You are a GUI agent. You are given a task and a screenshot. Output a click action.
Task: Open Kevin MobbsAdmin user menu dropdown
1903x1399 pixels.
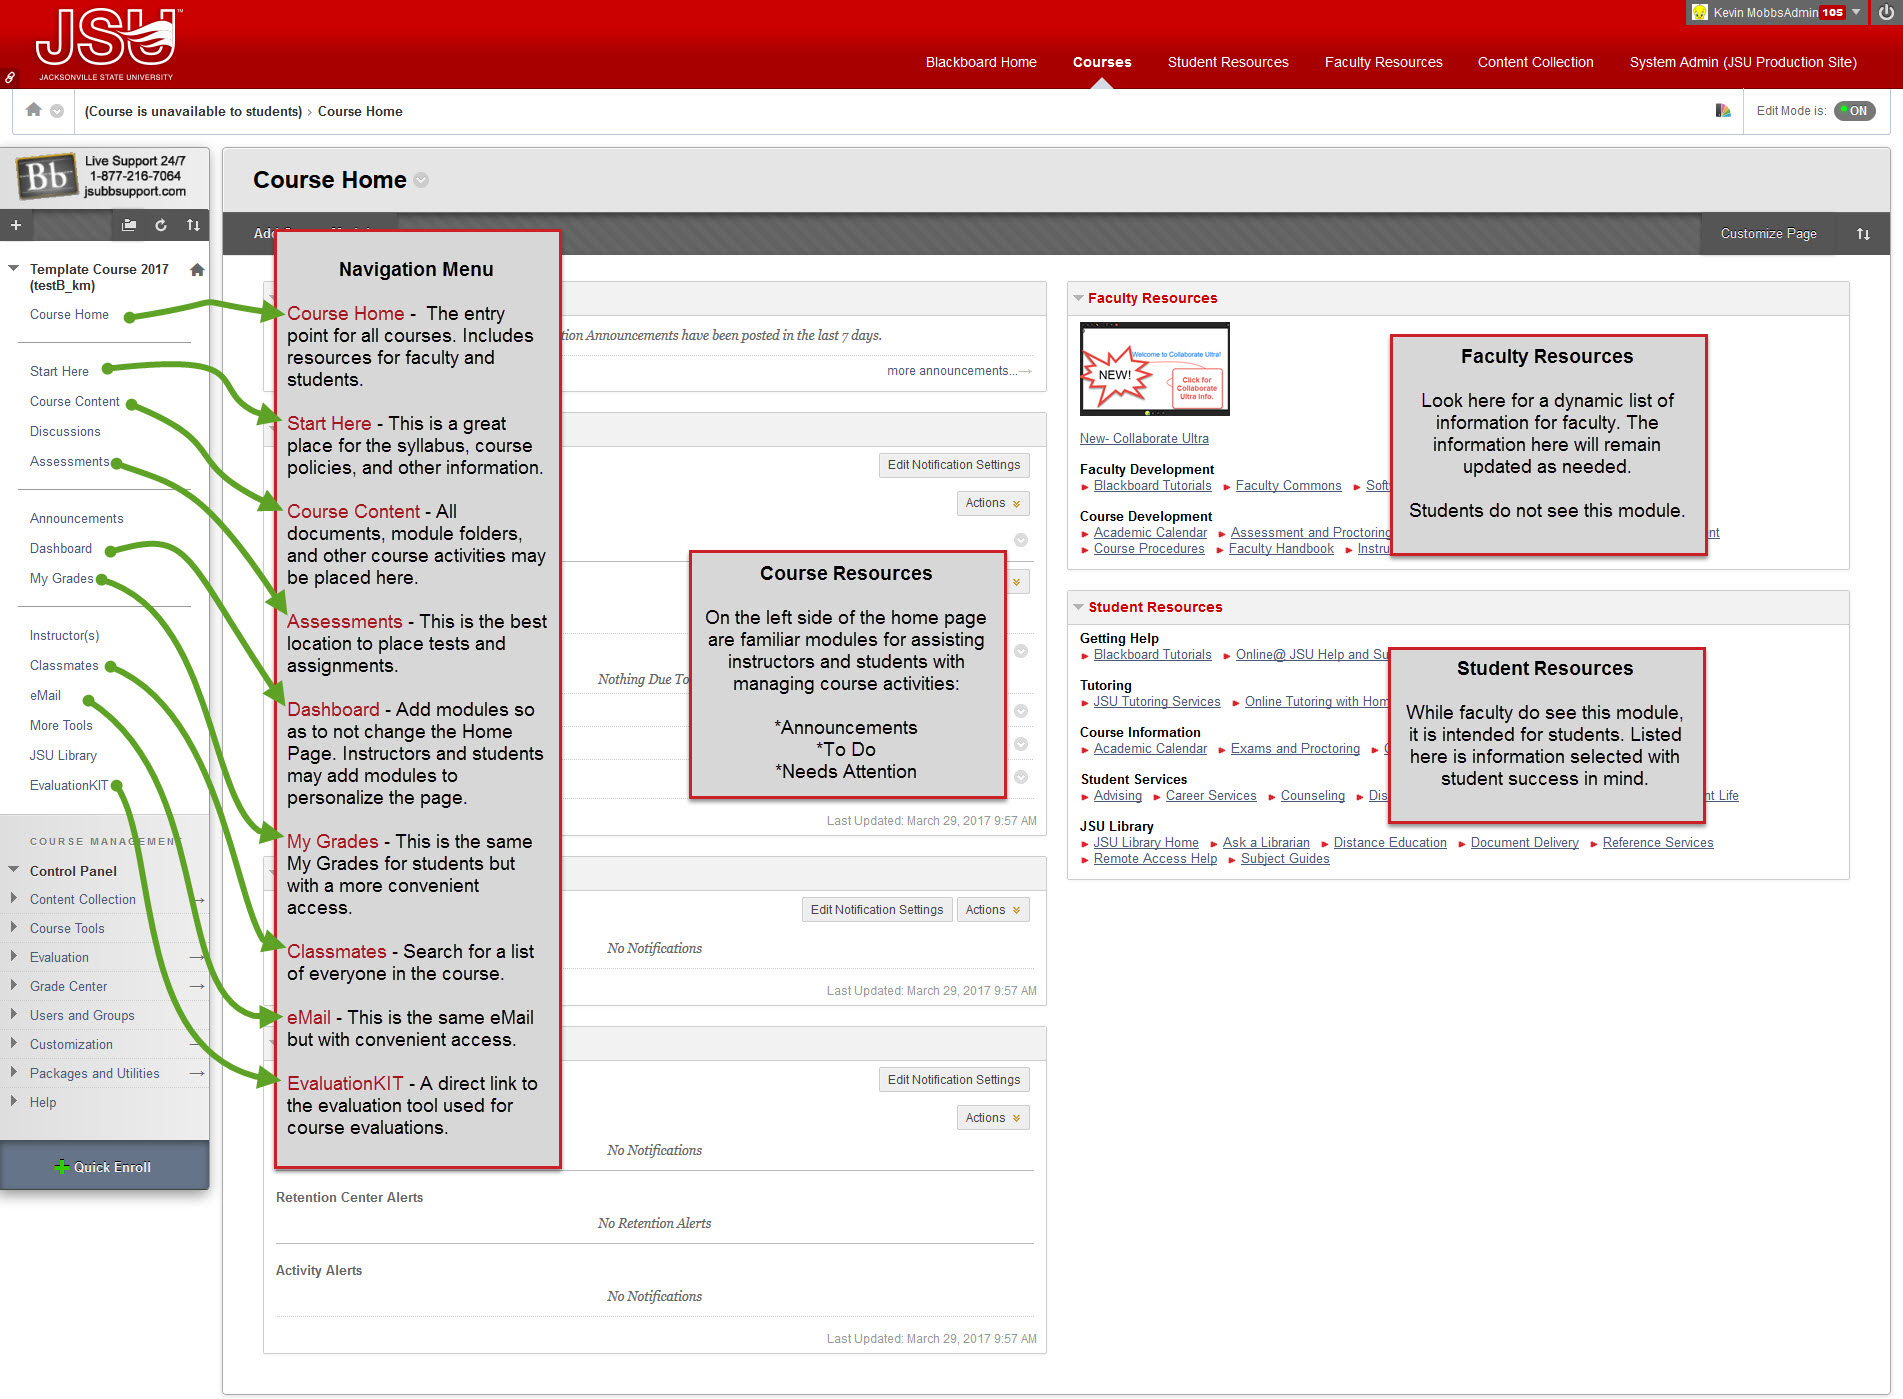1856,12
